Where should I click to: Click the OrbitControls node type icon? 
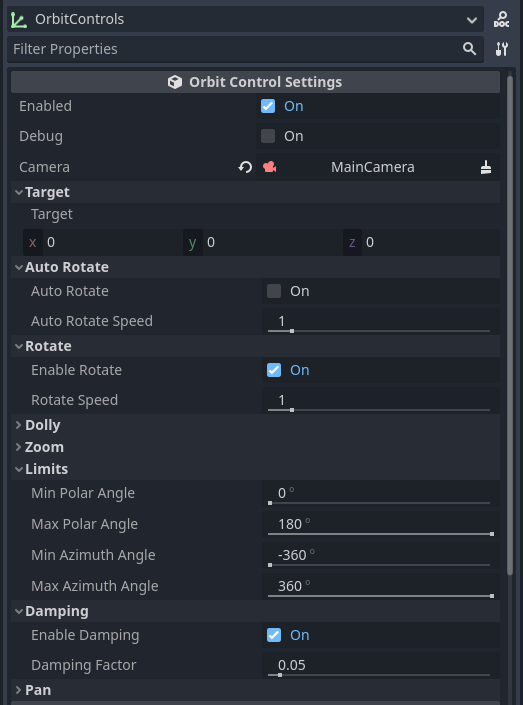click(19, 20)
